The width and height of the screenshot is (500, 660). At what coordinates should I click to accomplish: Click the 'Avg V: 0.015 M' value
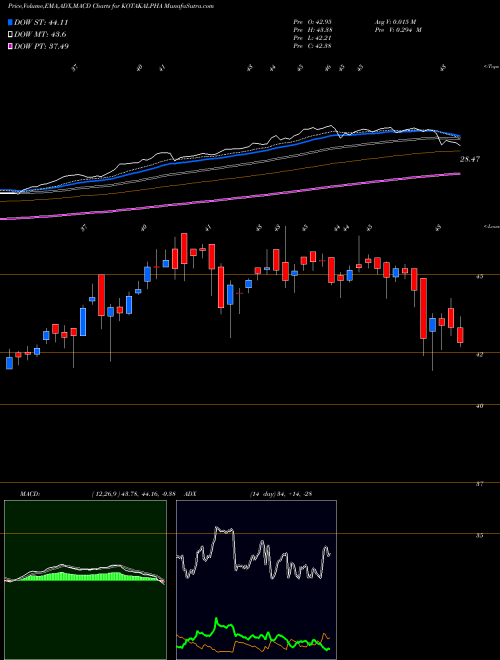395,21
